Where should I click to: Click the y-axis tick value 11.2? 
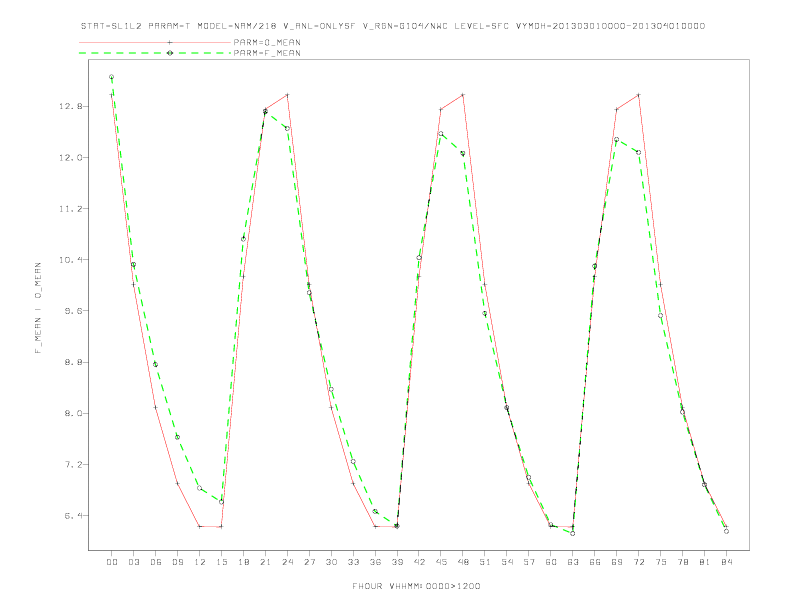(70, 209)
